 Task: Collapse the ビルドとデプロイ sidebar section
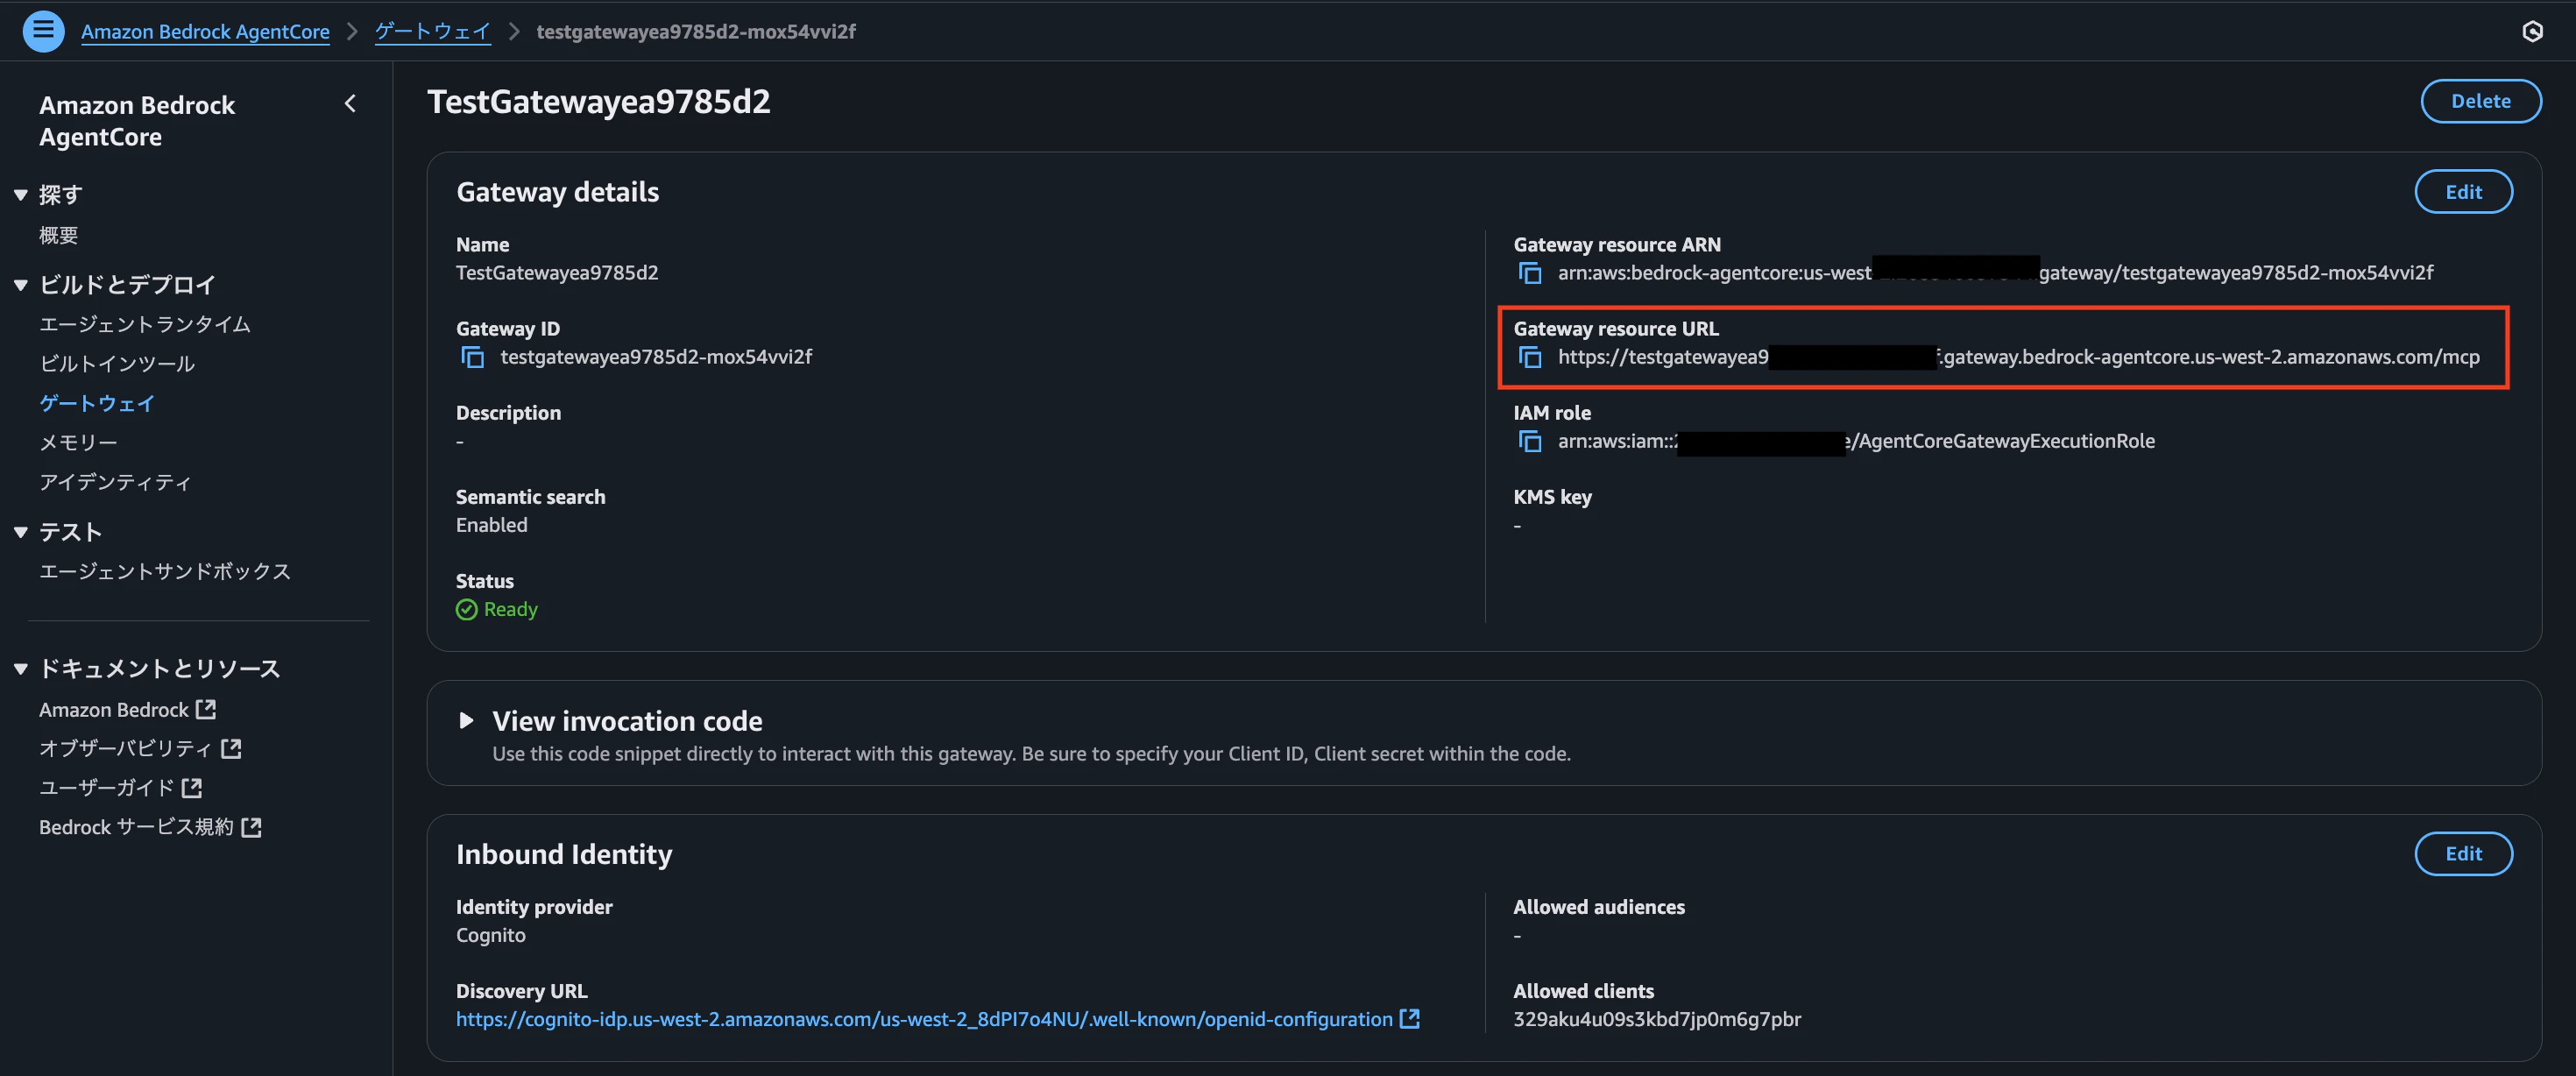[20, 285]
